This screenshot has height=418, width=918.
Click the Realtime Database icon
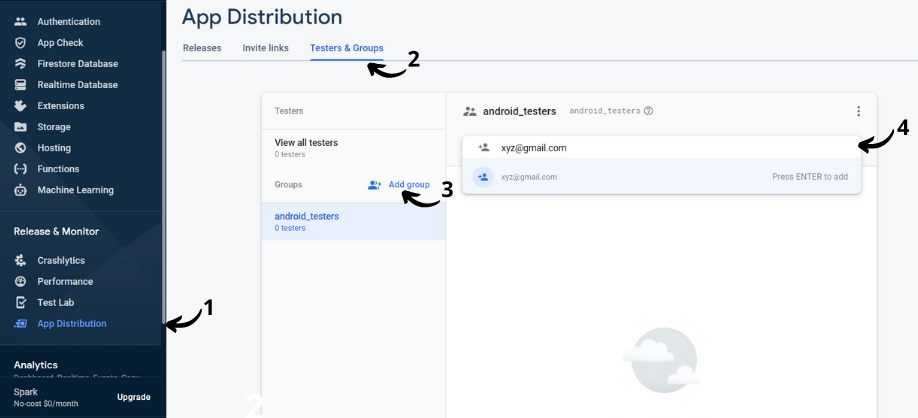[20, 85]
